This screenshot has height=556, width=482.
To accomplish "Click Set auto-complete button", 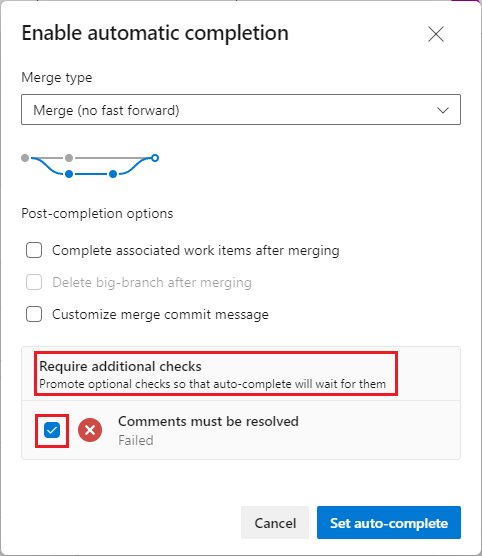I will (x=389, y=523).
